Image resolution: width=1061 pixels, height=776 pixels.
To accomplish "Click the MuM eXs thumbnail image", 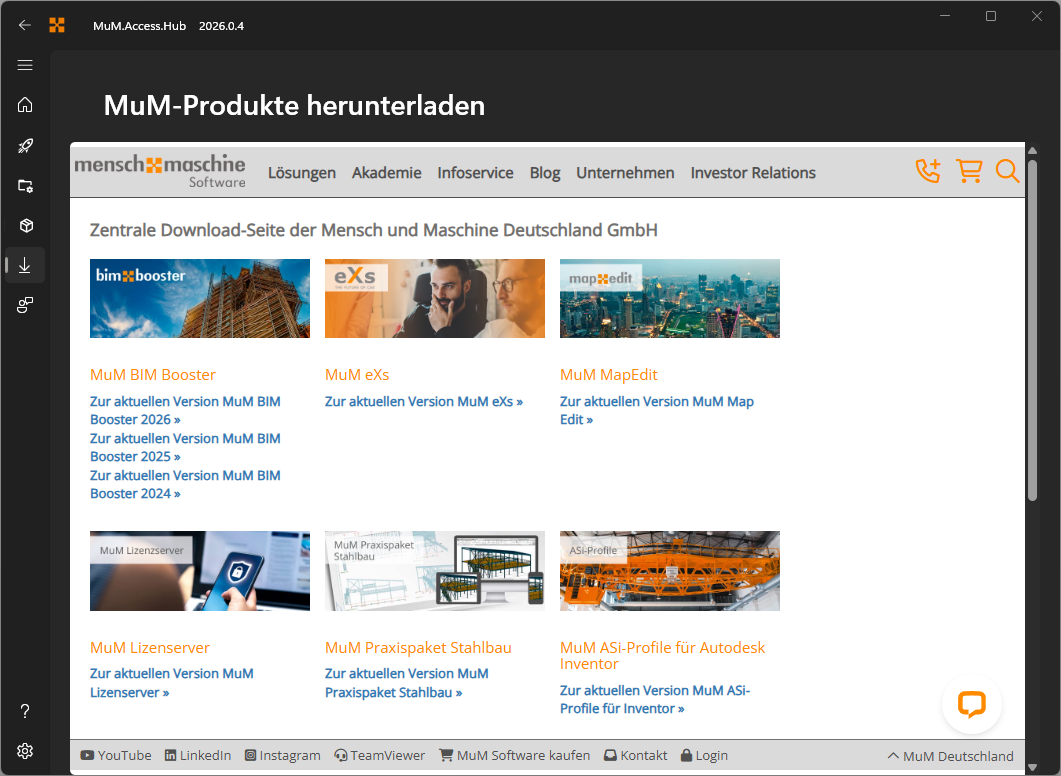I will [434, 298].
